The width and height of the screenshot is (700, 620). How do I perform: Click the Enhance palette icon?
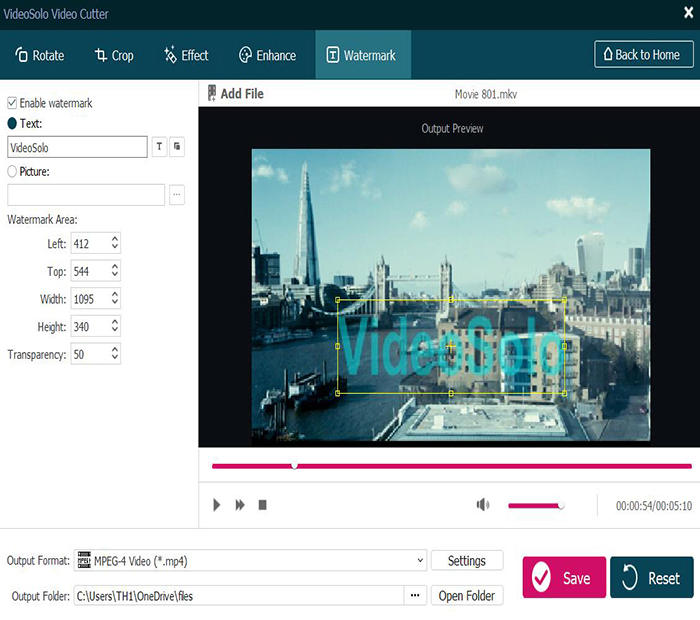coord(245,55)
